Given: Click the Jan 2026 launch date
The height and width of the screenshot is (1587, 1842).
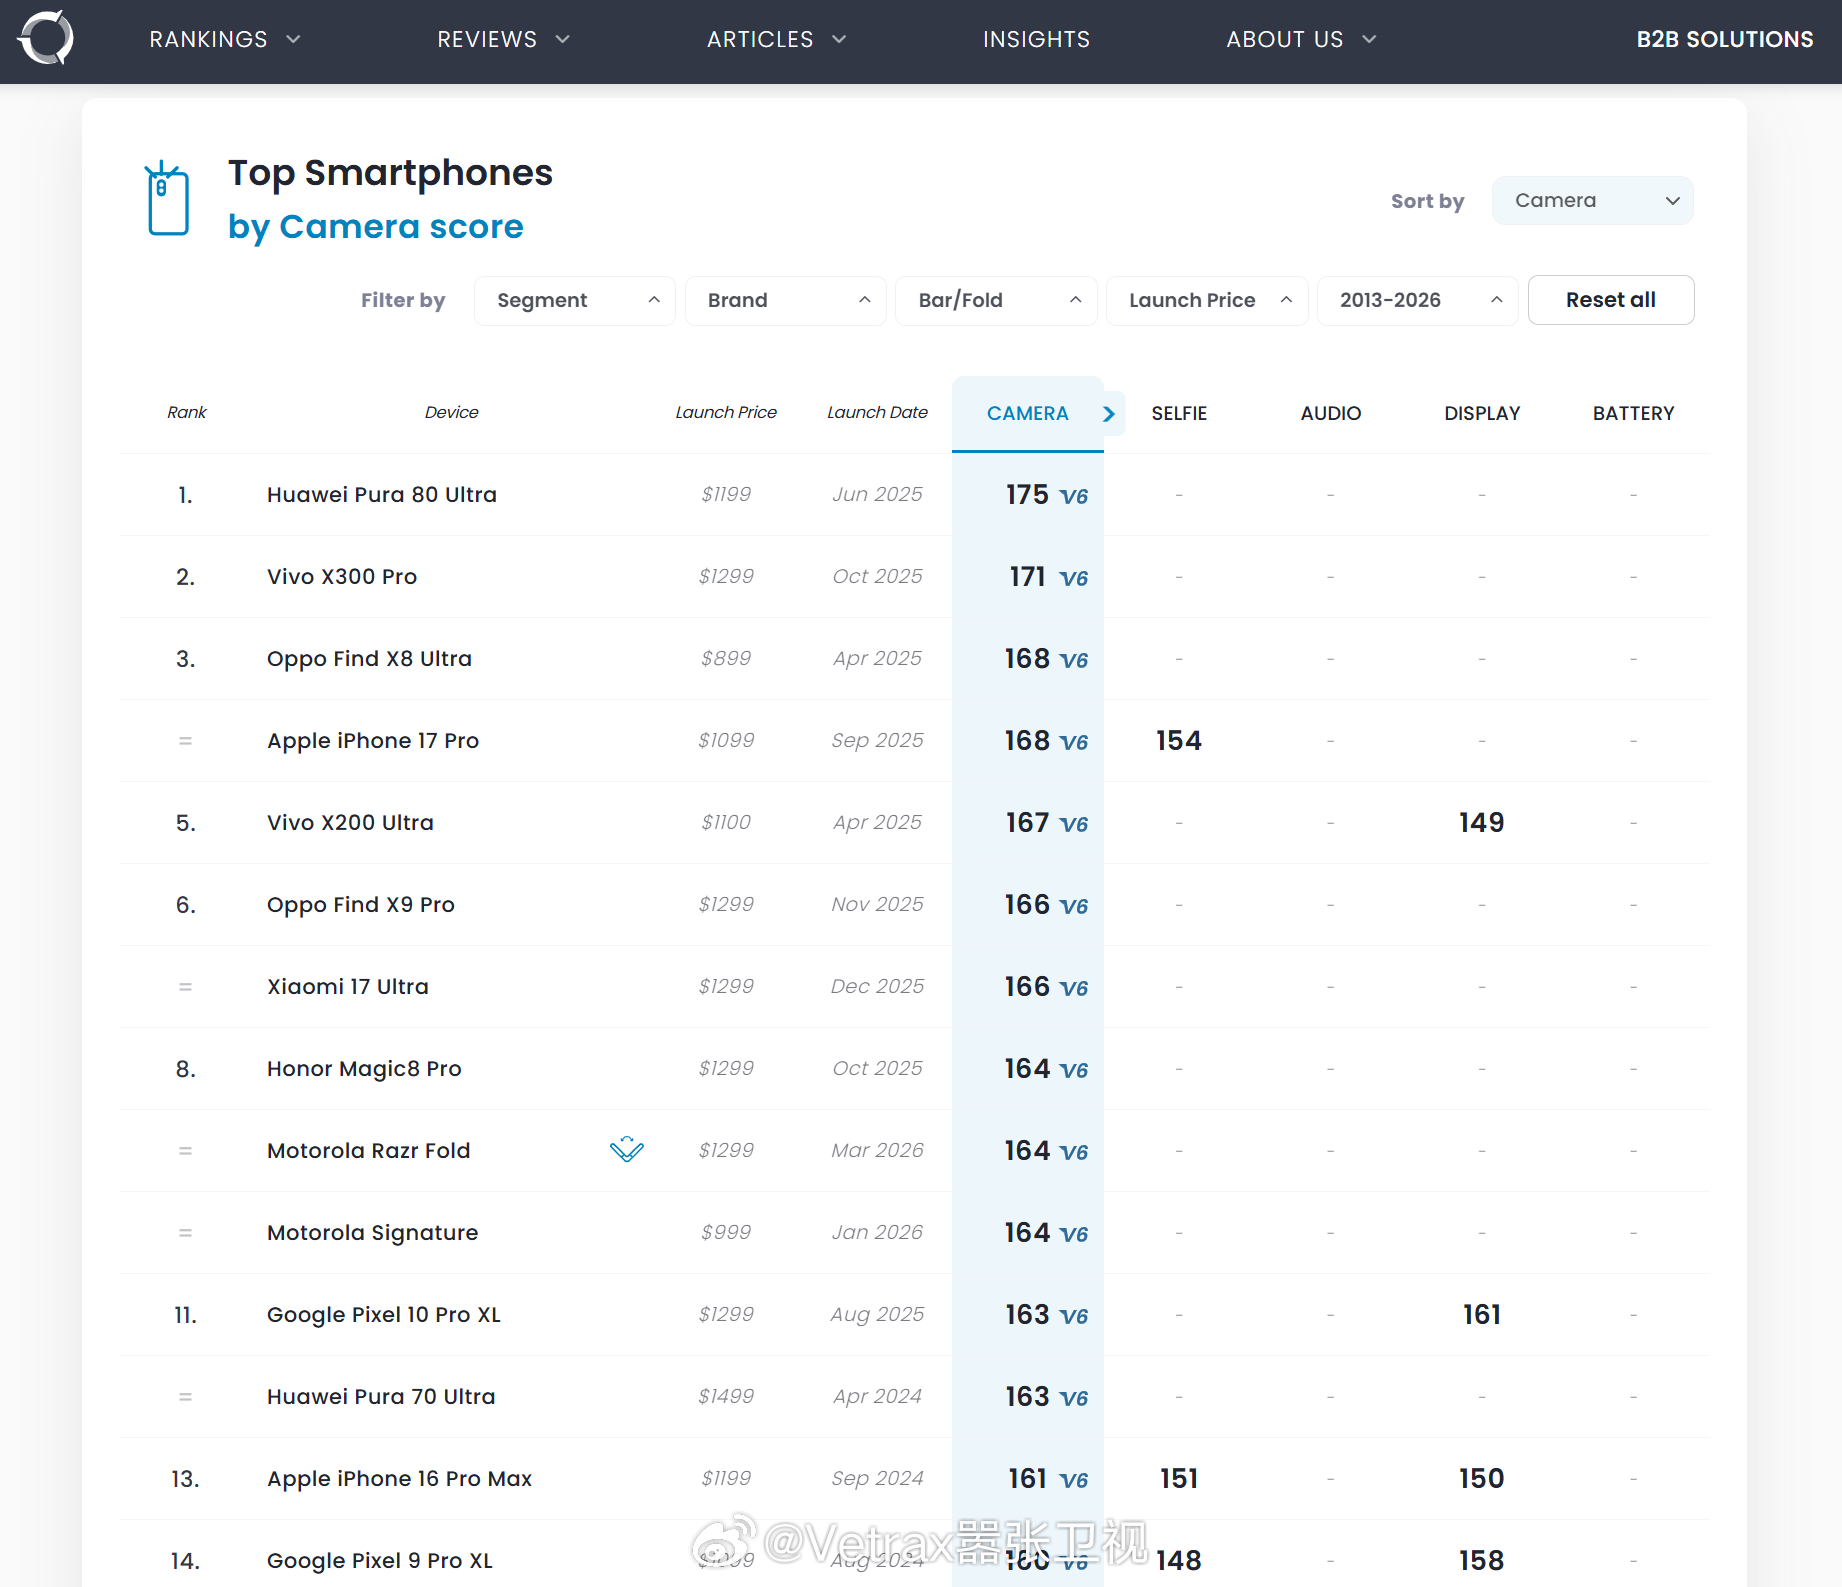Looking at the screenshot, I should click(877, 1232).
